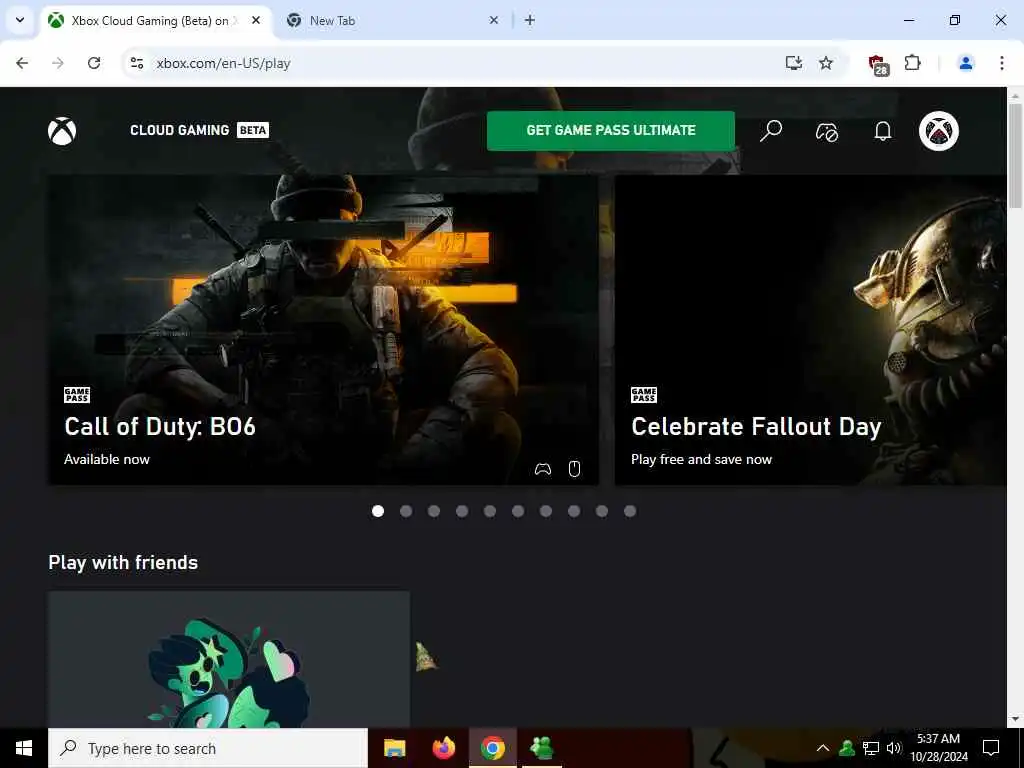Click the network icon in system tray
This screenshot has height=768, width=1024.
[871, 748]
